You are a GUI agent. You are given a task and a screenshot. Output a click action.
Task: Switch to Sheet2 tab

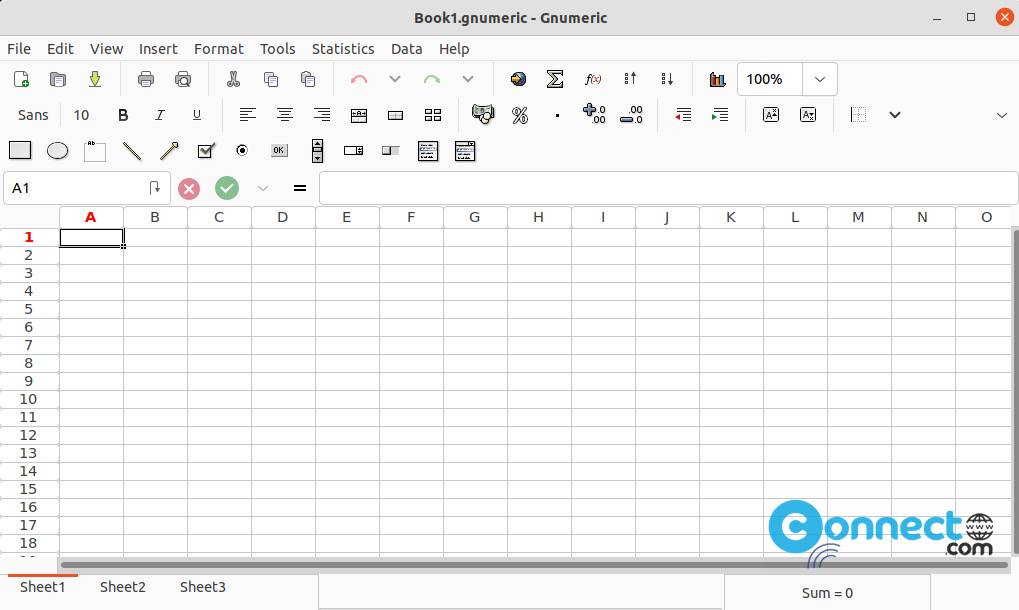click(123, 587)
